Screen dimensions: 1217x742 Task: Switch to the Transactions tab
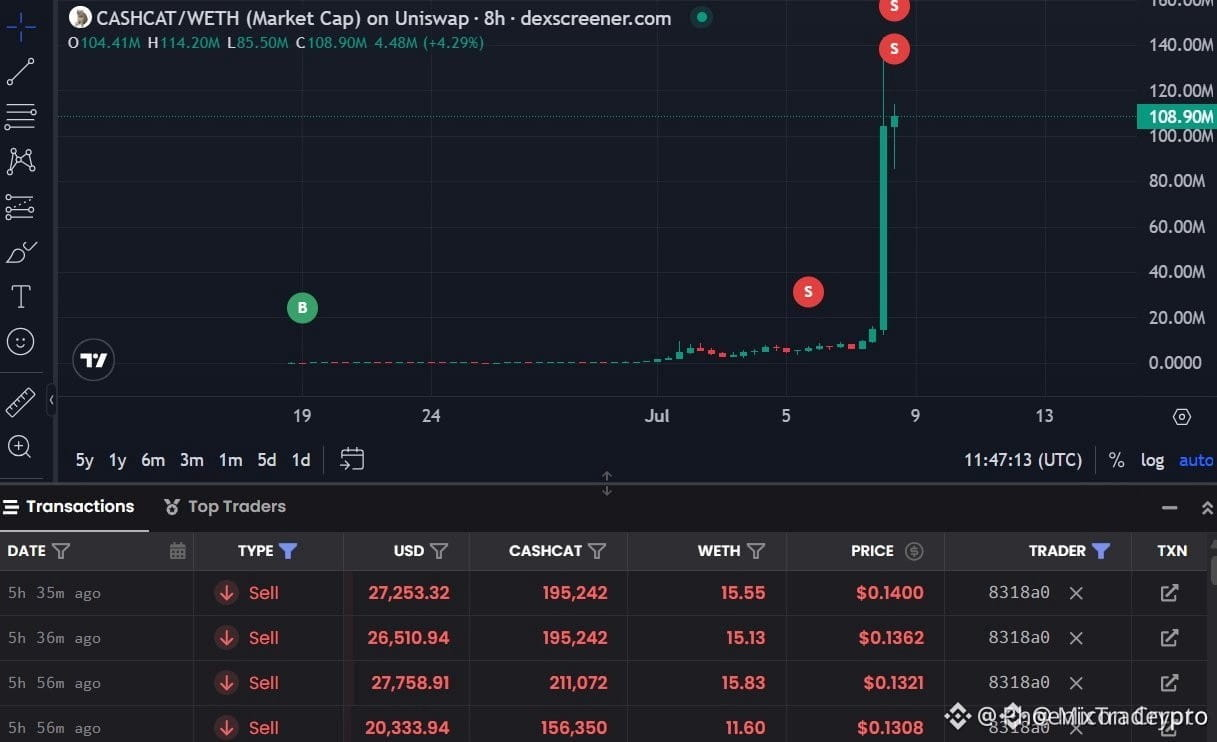pyautogui.click(x=69, y=506)
